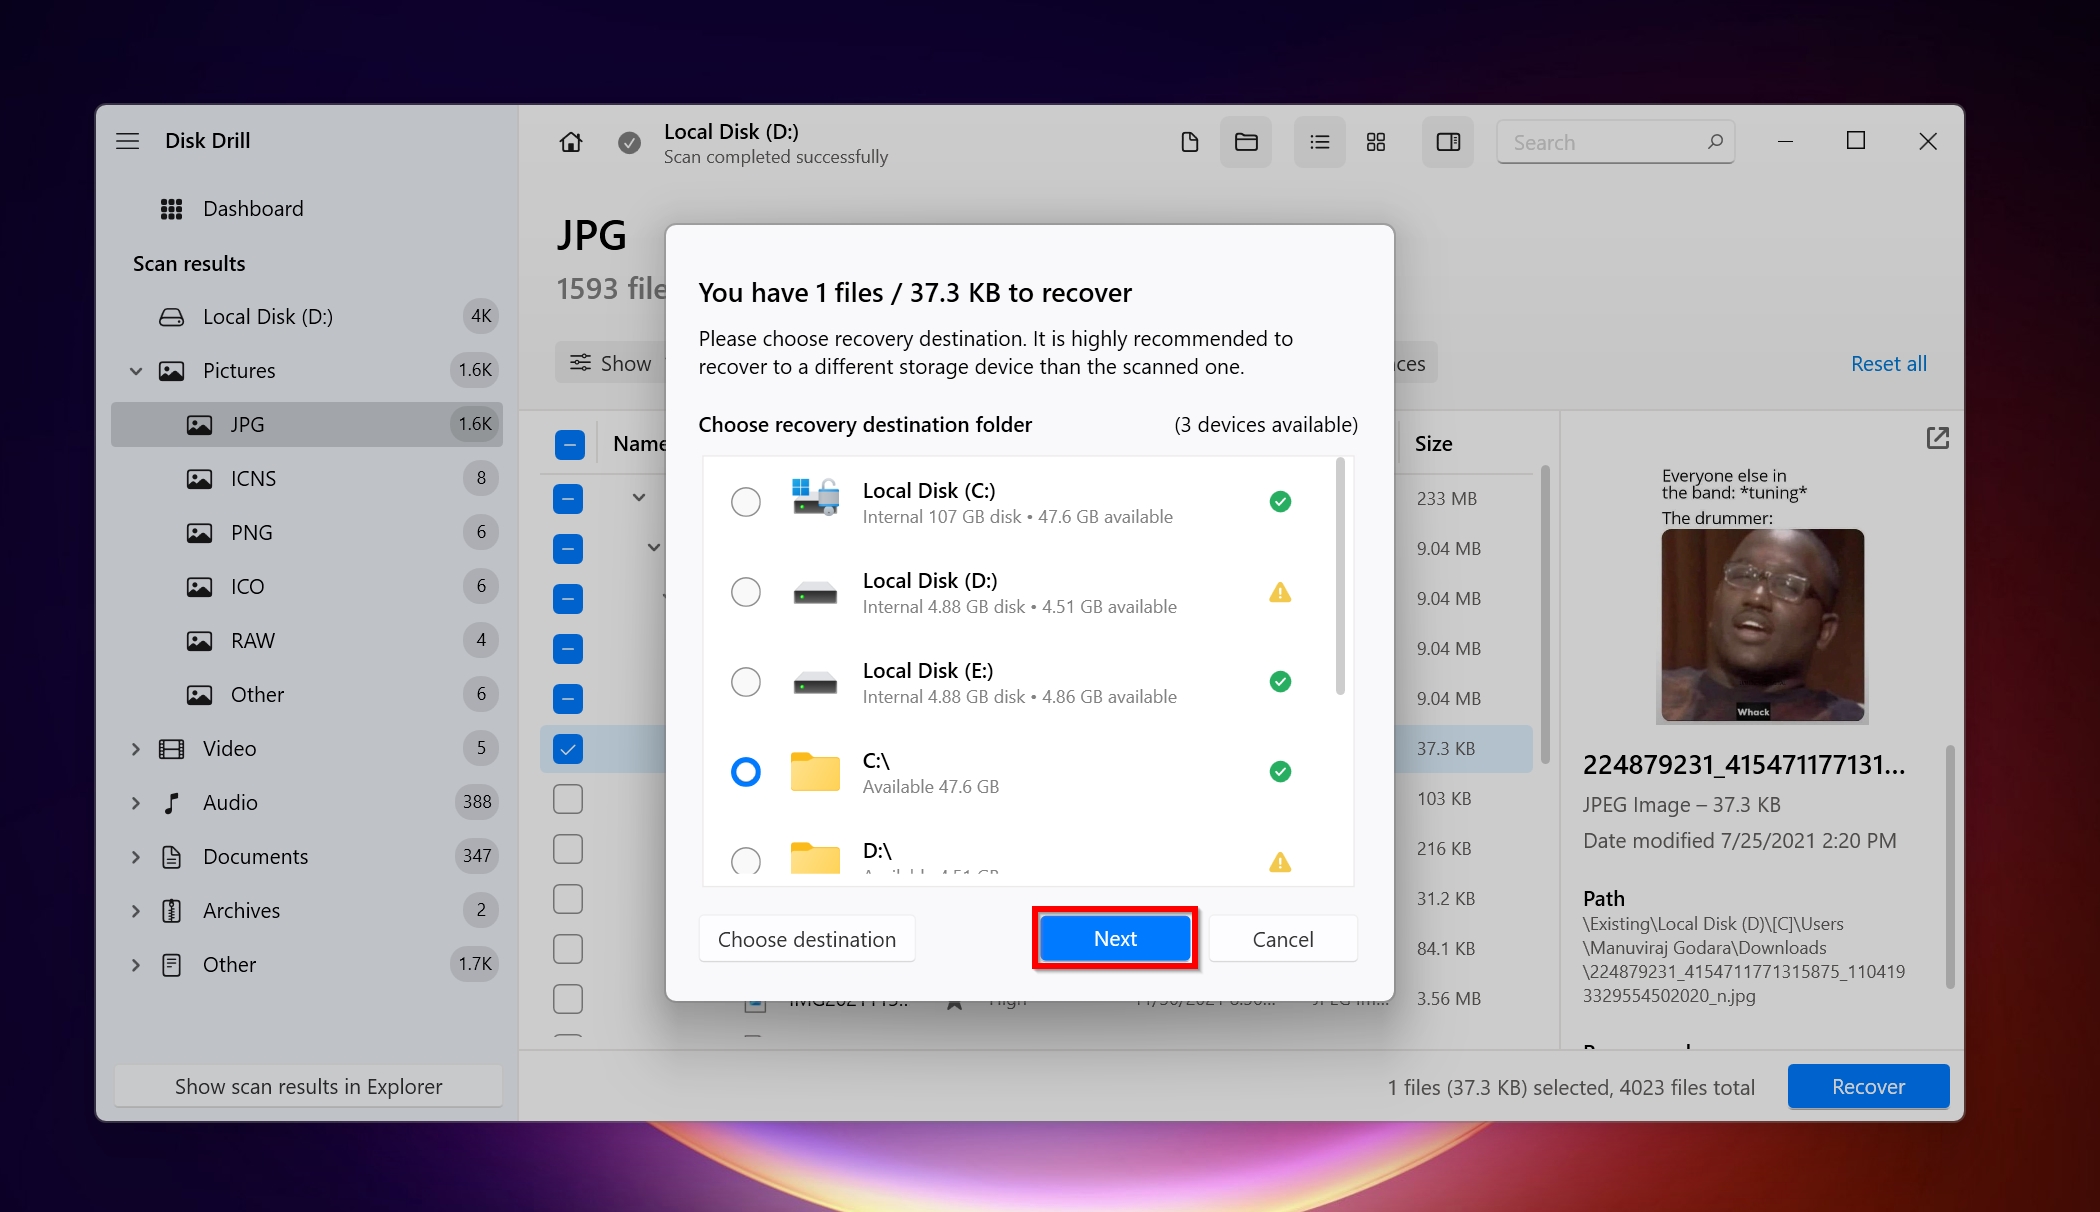The height and width of the screenshot is (1212, 2100).
Task: Click the Audio note icon in sidebar
Action: tap(171, 803)
